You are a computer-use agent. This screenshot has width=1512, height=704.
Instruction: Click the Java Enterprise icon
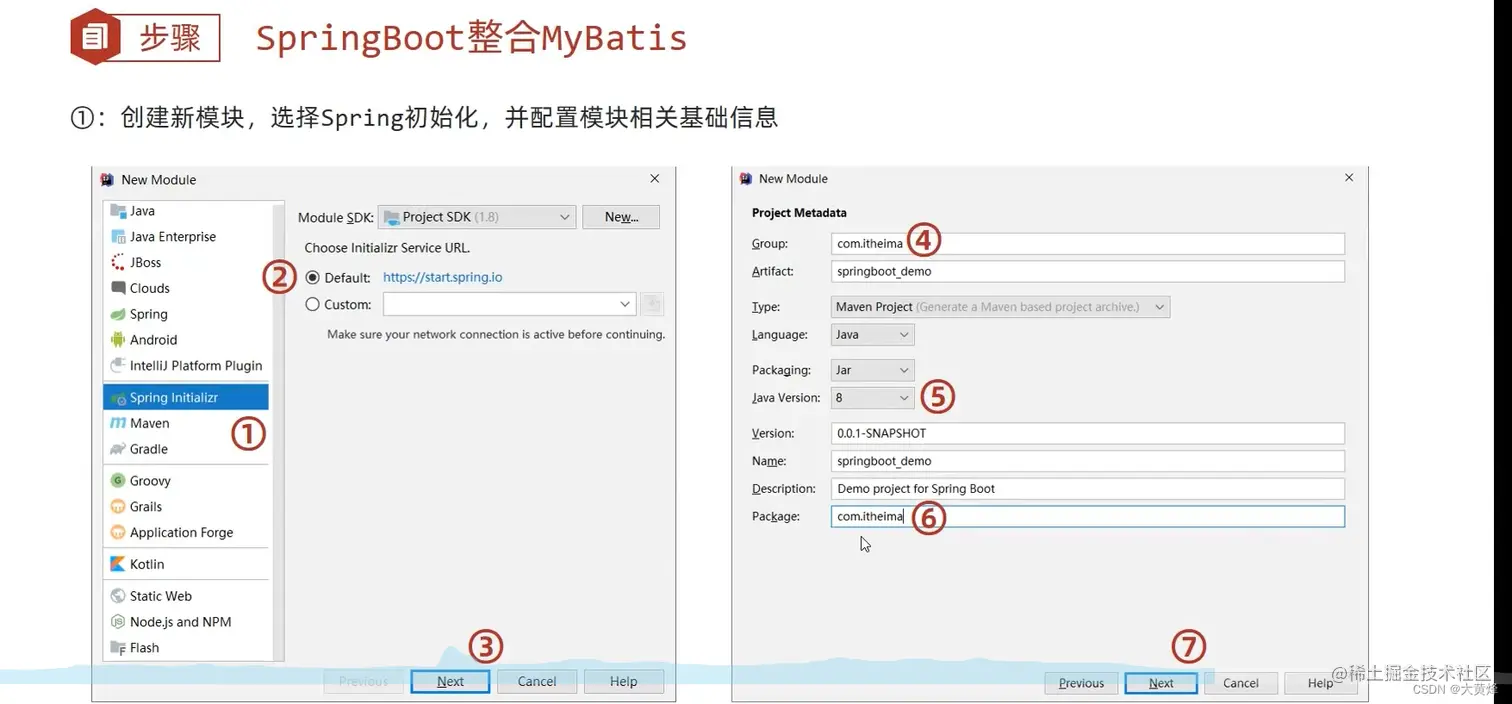pos(118,237)
